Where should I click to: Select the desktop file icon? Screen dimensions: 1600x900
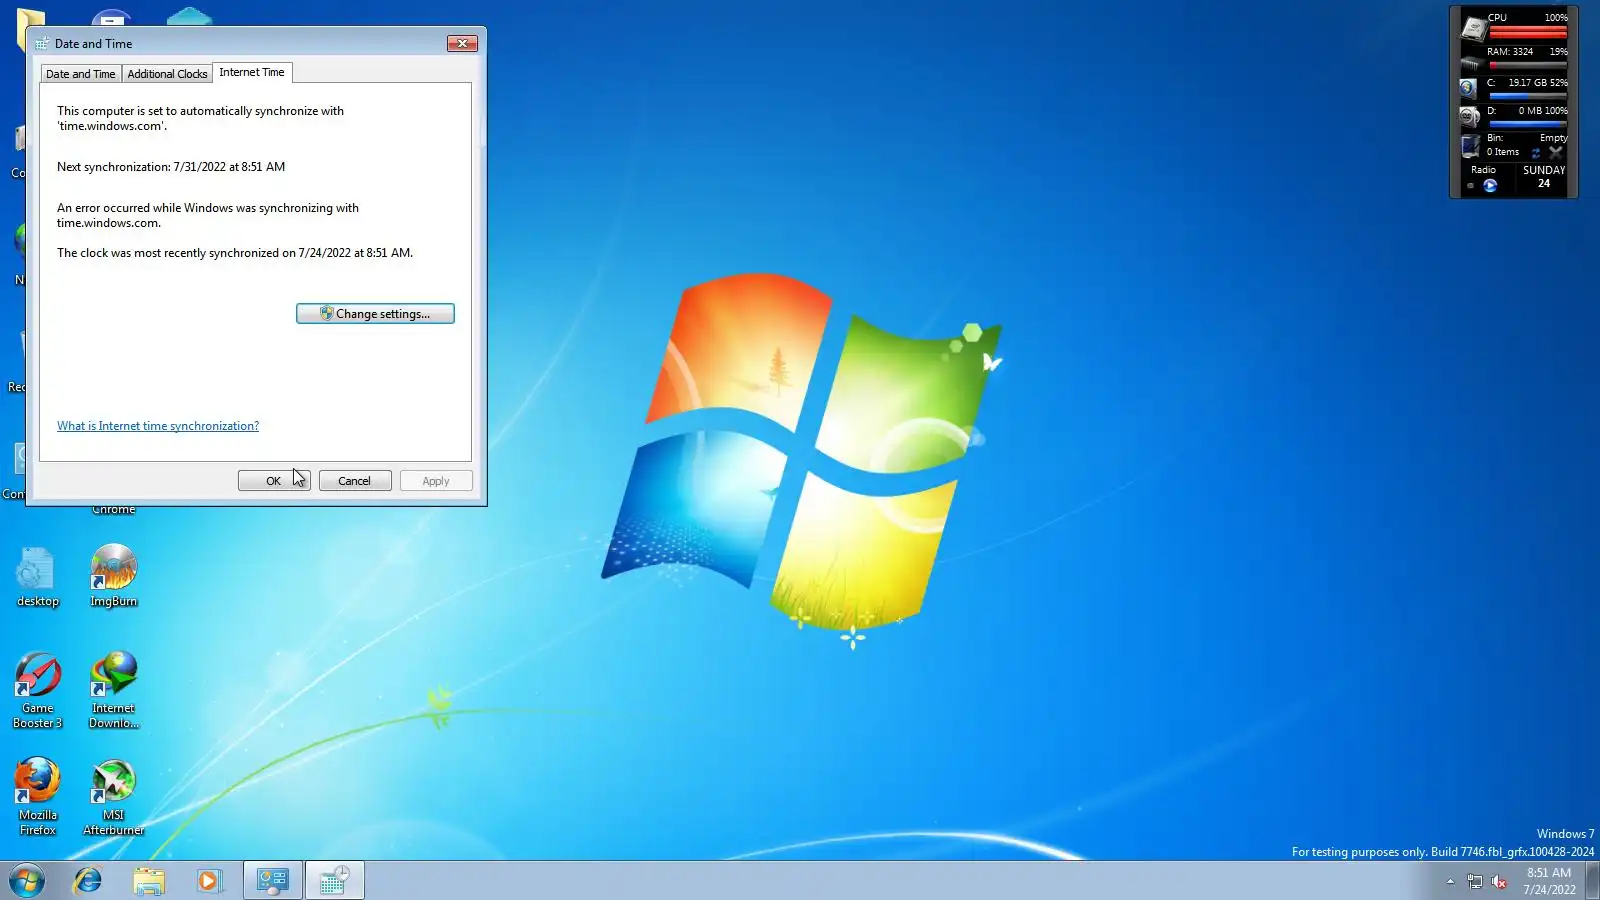click(38, 577)
